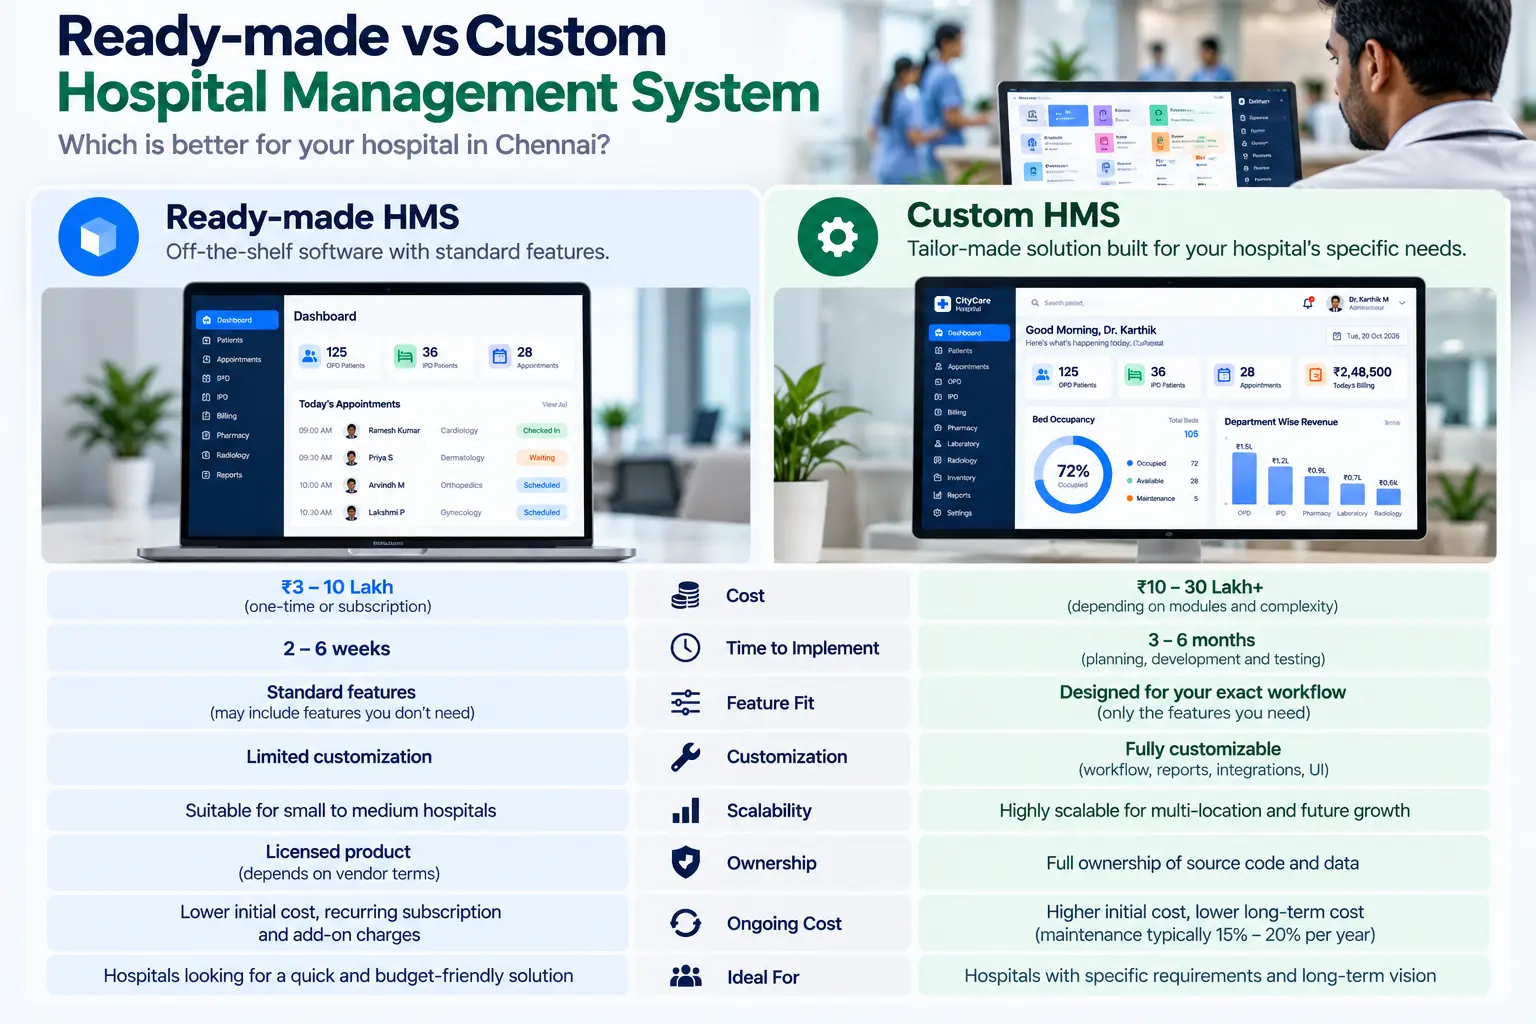Screen dimensions: 1536x1024
Task: Click the 72% Bed Occupancy donut chart
Action: pyautogui.click(x=1073, y=474)
